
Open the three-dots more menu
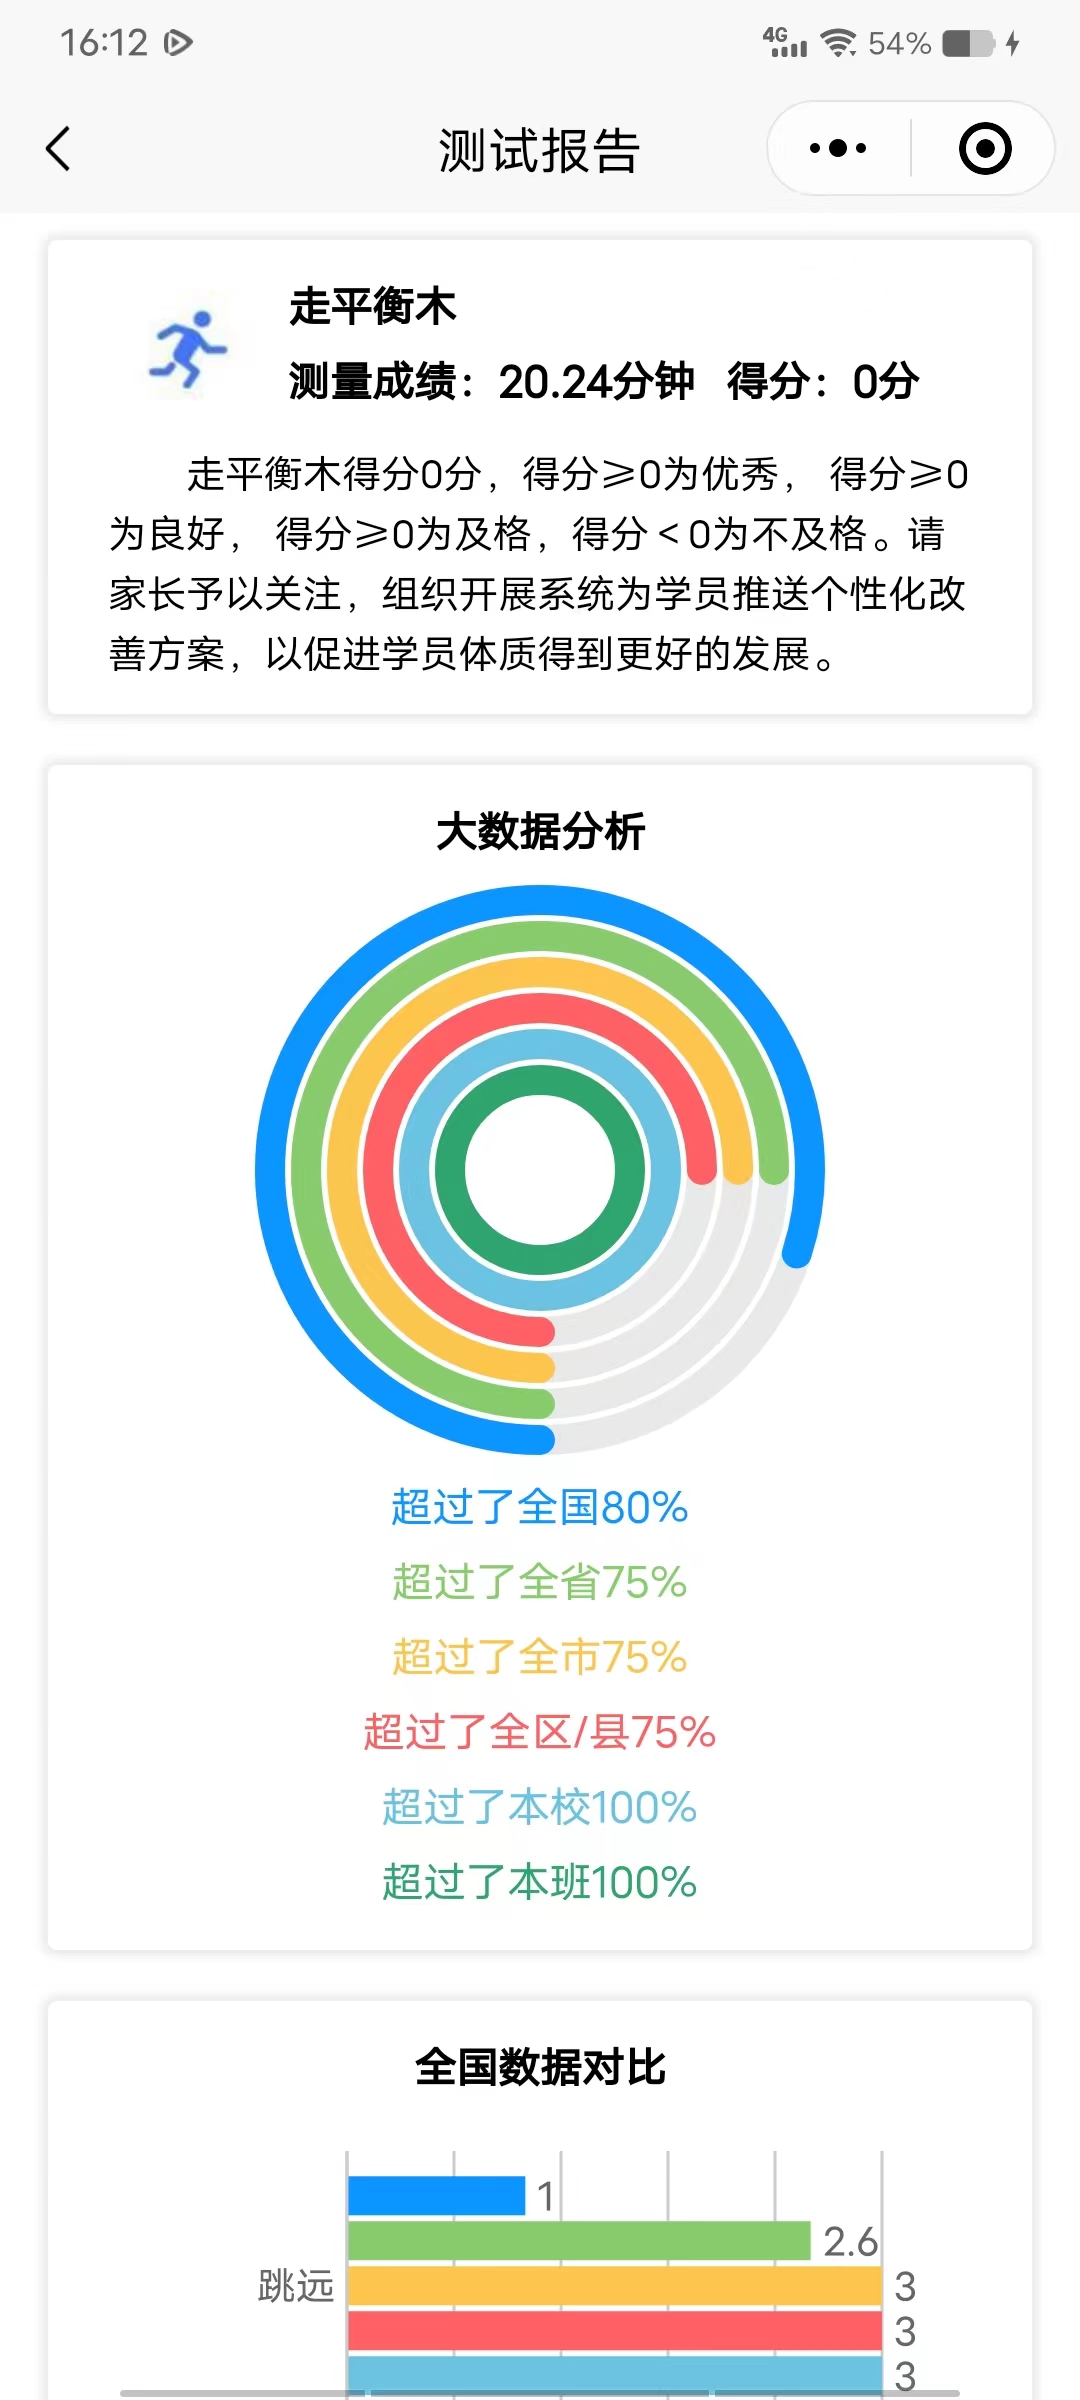(x=838, y=149)
